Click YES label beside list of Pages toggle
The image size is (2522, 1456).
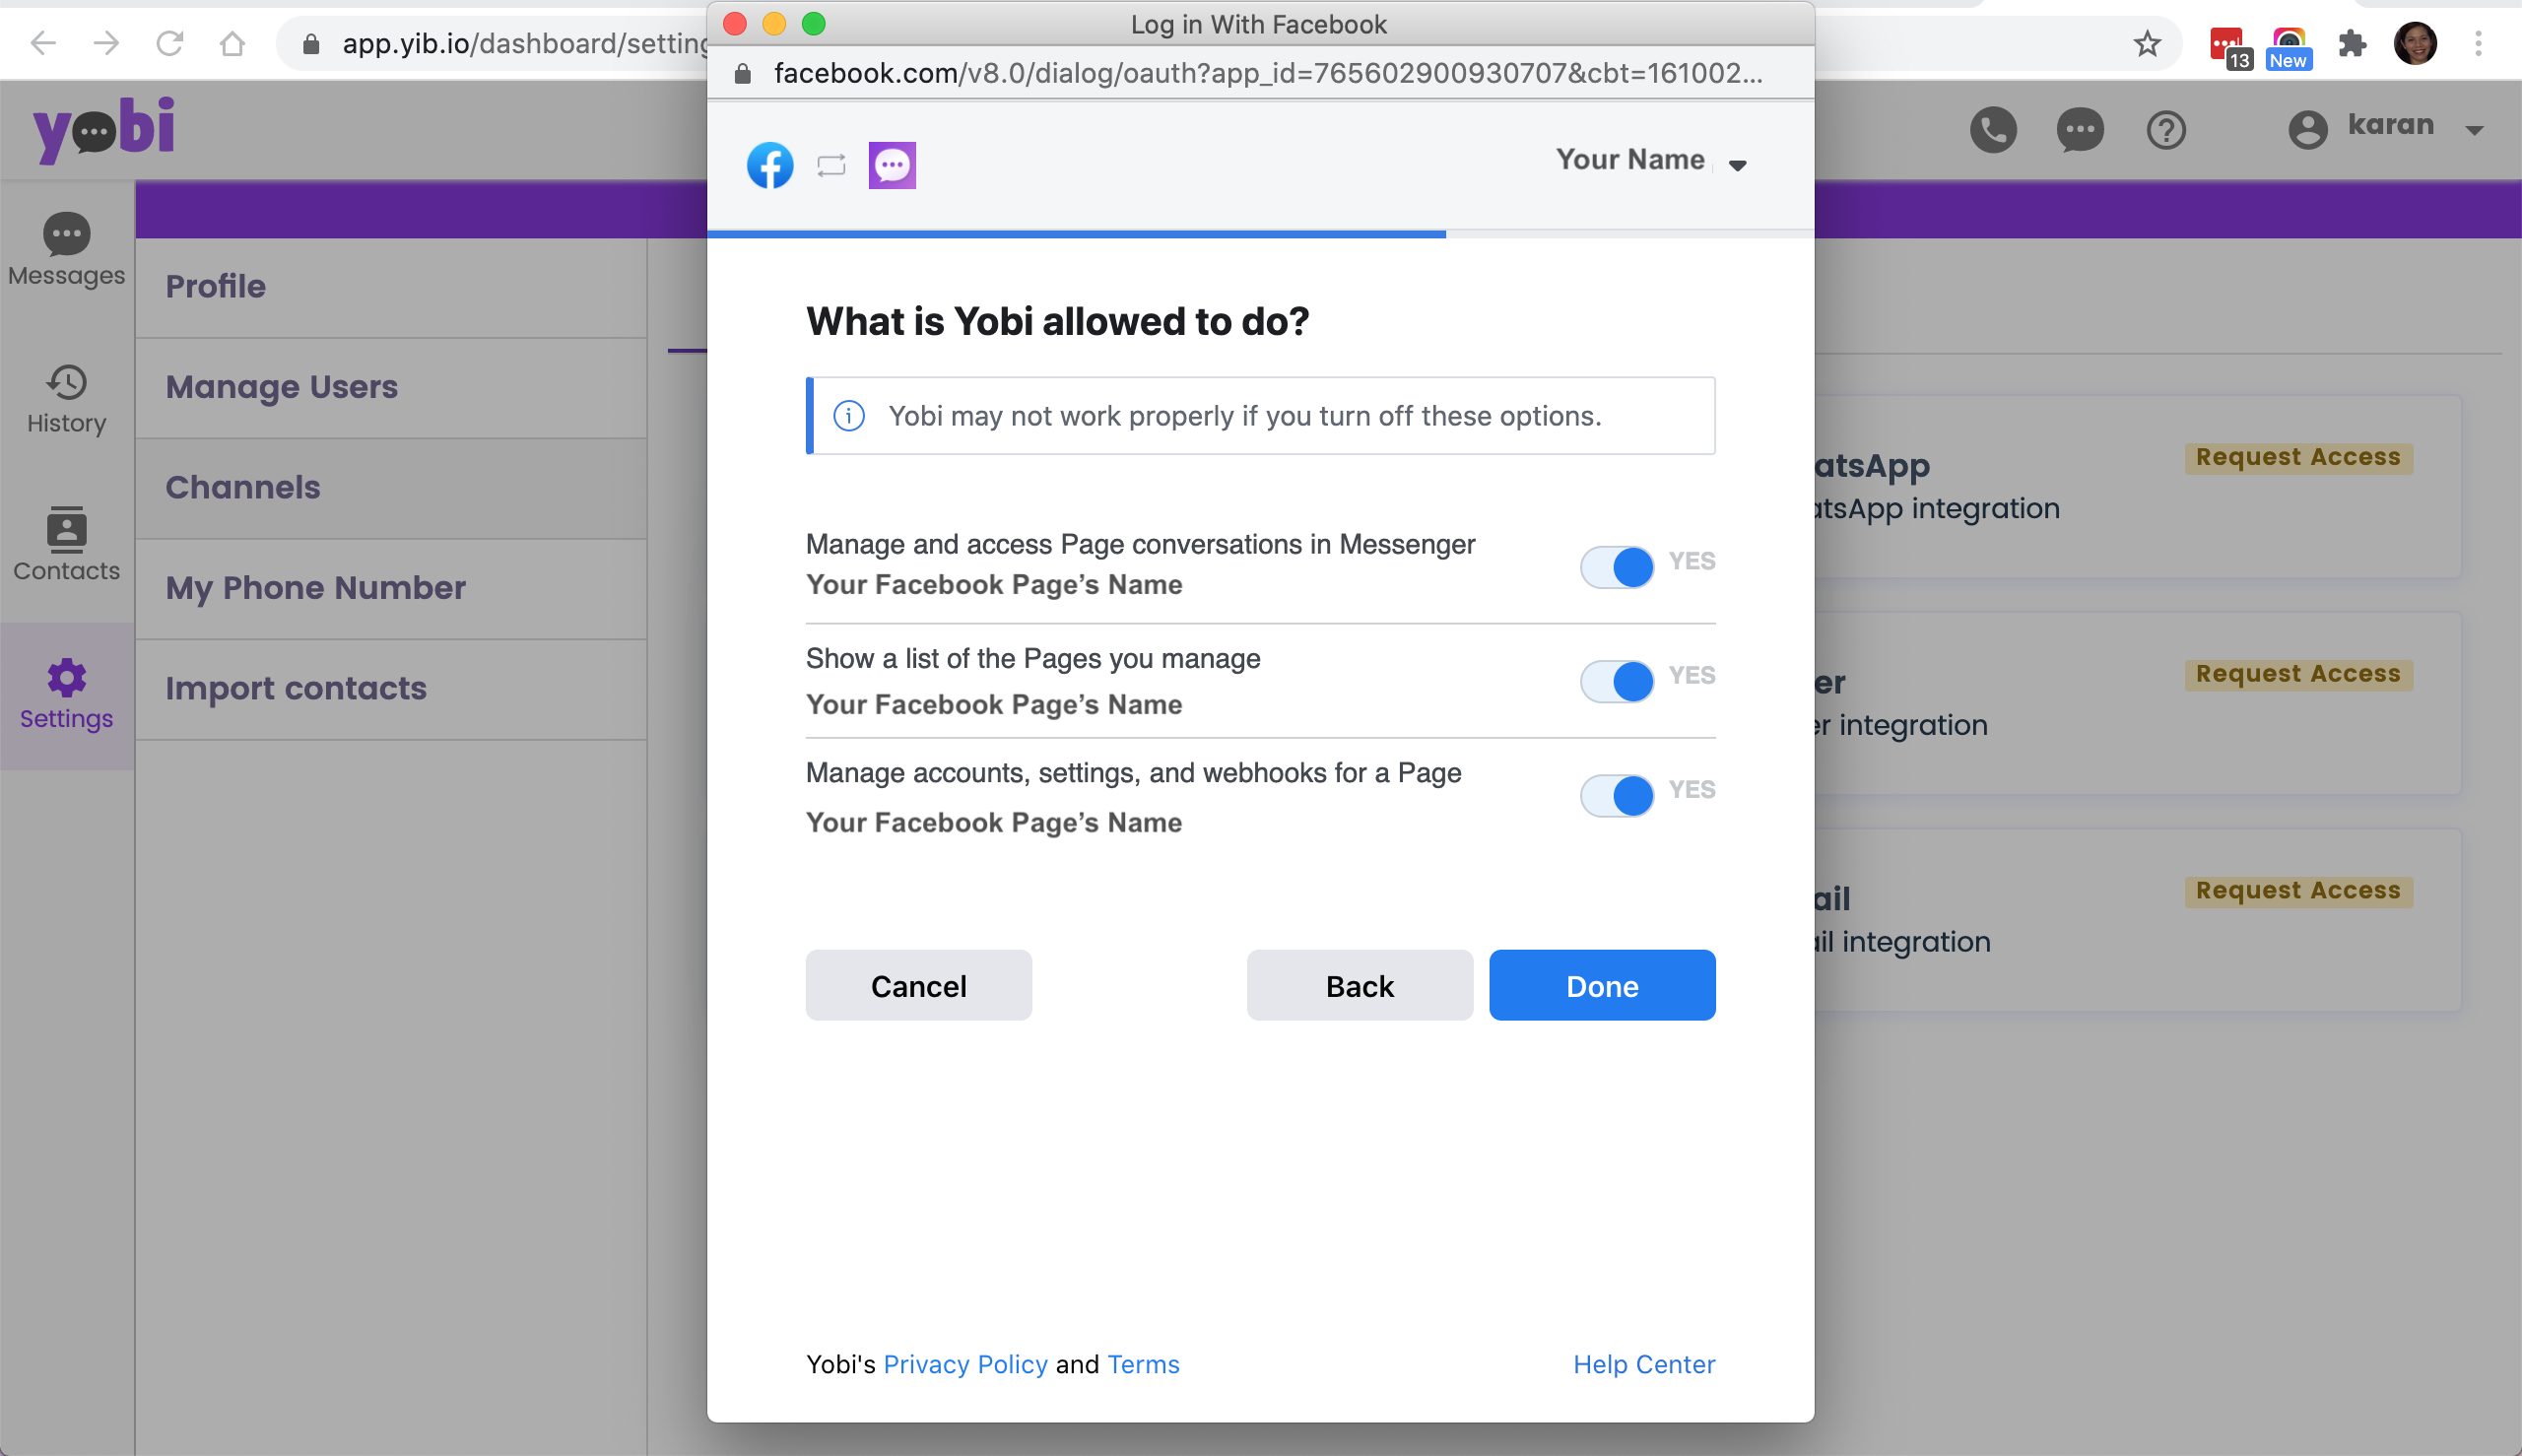1692,675
